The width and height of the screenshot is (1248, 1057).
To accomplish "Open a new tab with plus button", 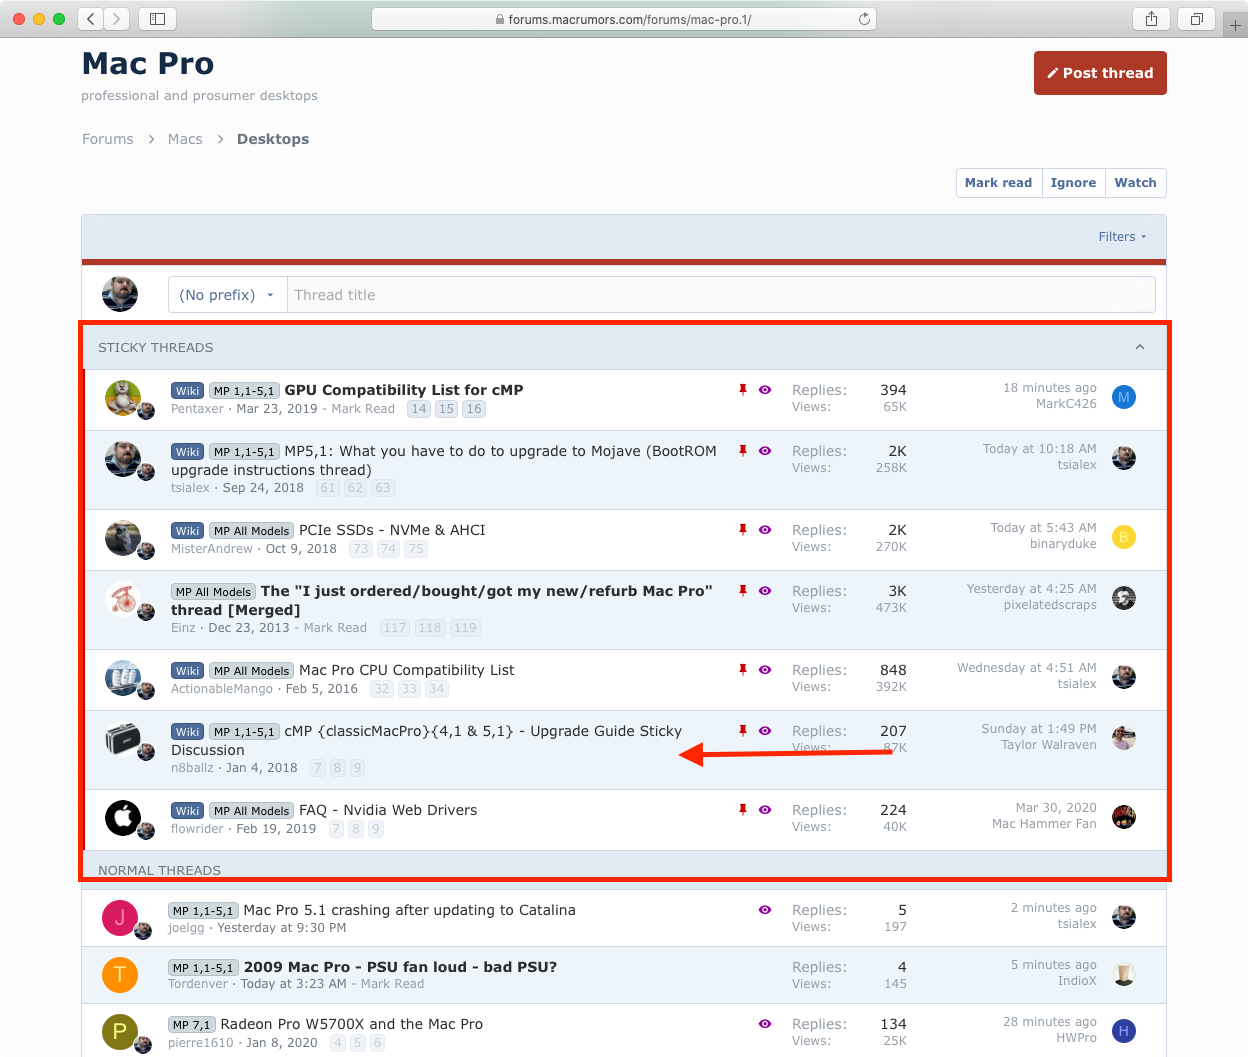I will 1235,24.
